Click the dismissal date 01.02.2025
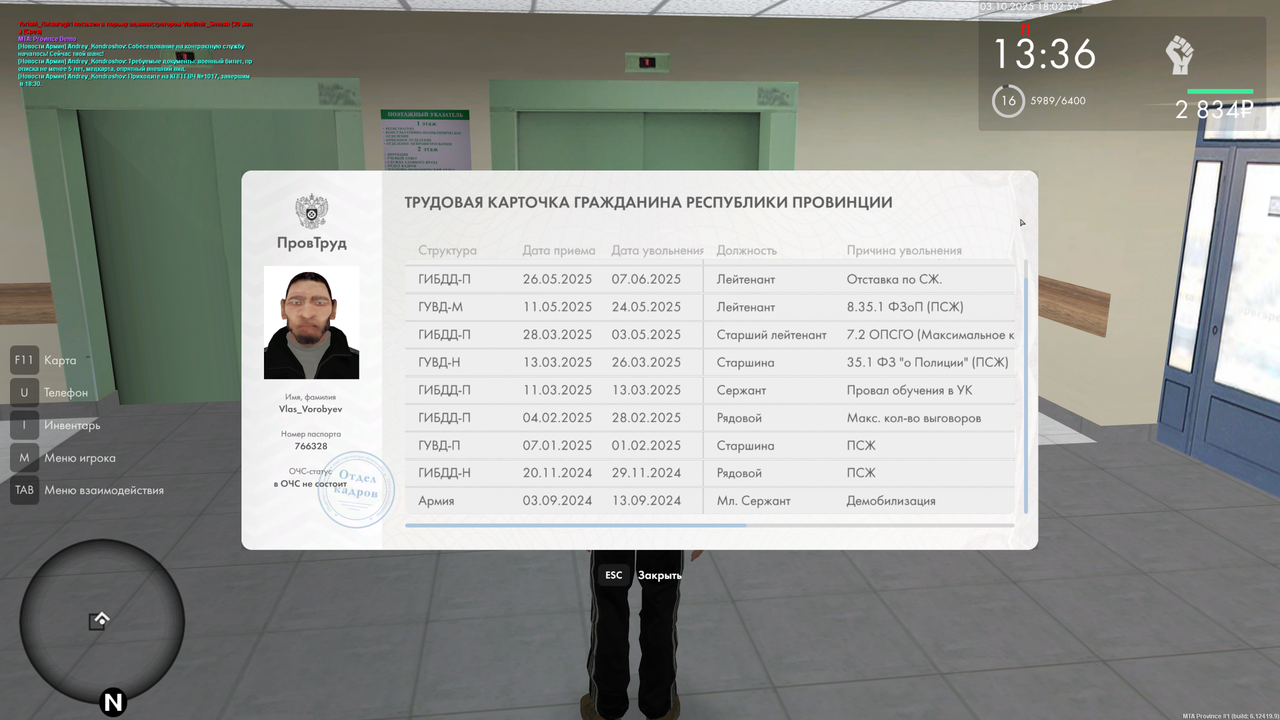Viewport: 1280px width, 720px height. click(x=646, y=445)
